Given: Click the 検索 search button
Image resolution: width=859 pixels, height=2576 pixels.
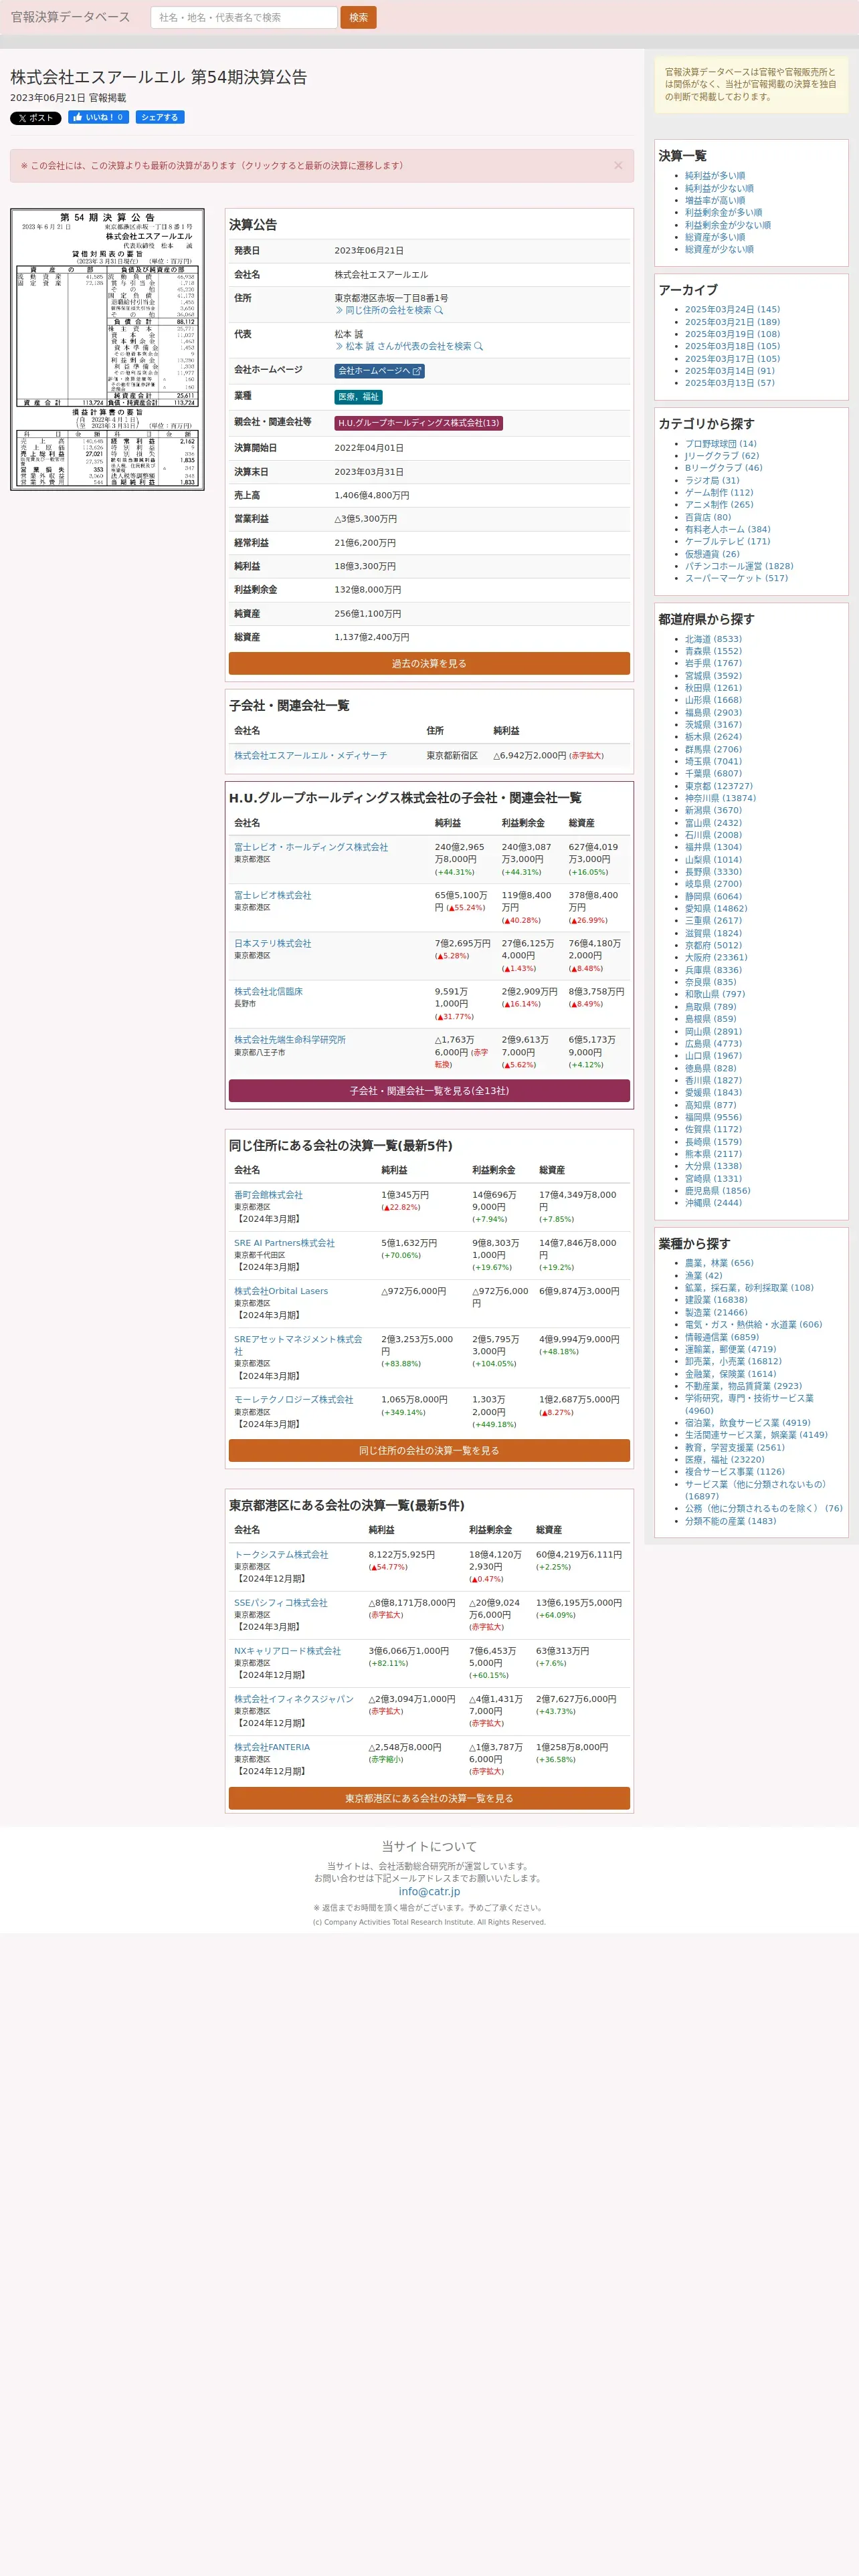Looking at the screenshot, I should (x=358, y=17).
